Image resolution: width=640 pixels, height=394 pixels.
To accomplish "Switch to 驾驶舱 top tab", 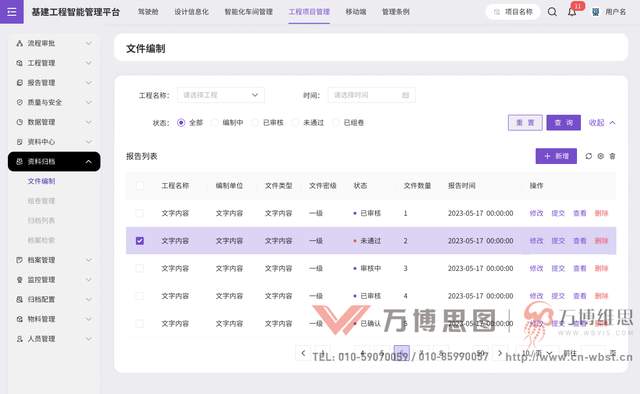I will click(x=148, y=12).
